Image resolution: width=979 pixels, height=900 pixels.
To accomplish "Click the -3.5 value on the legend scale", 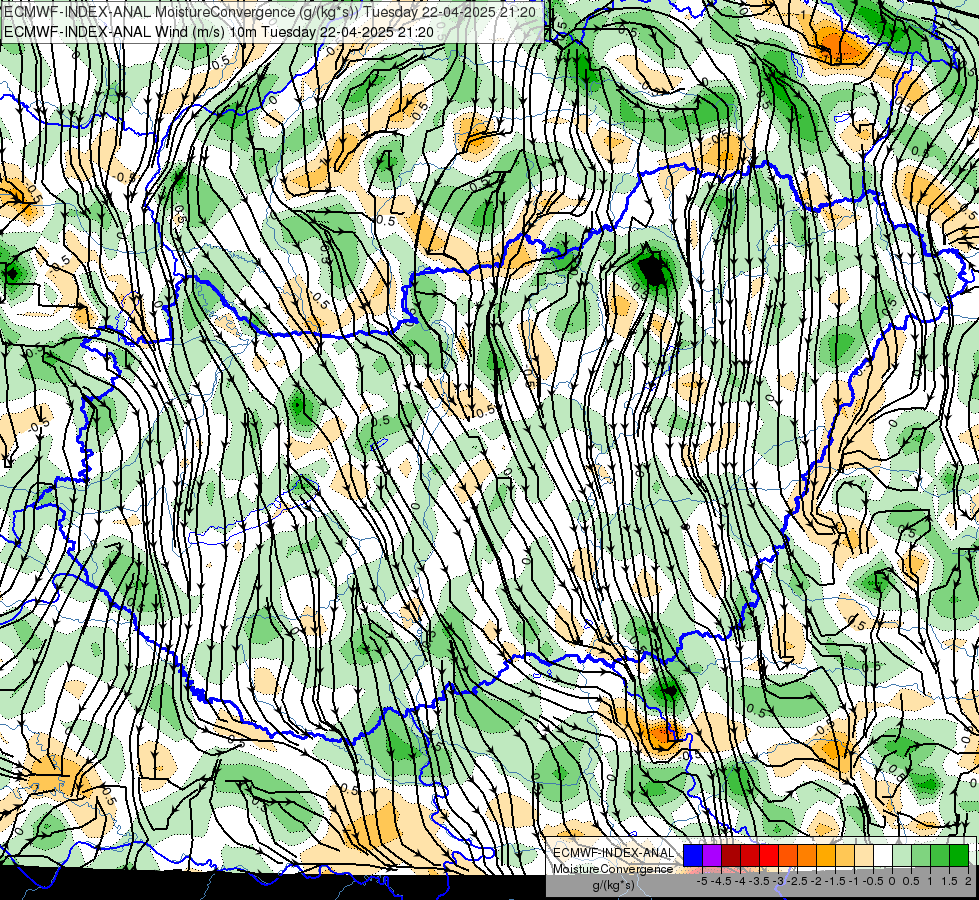I will [760, 881].
